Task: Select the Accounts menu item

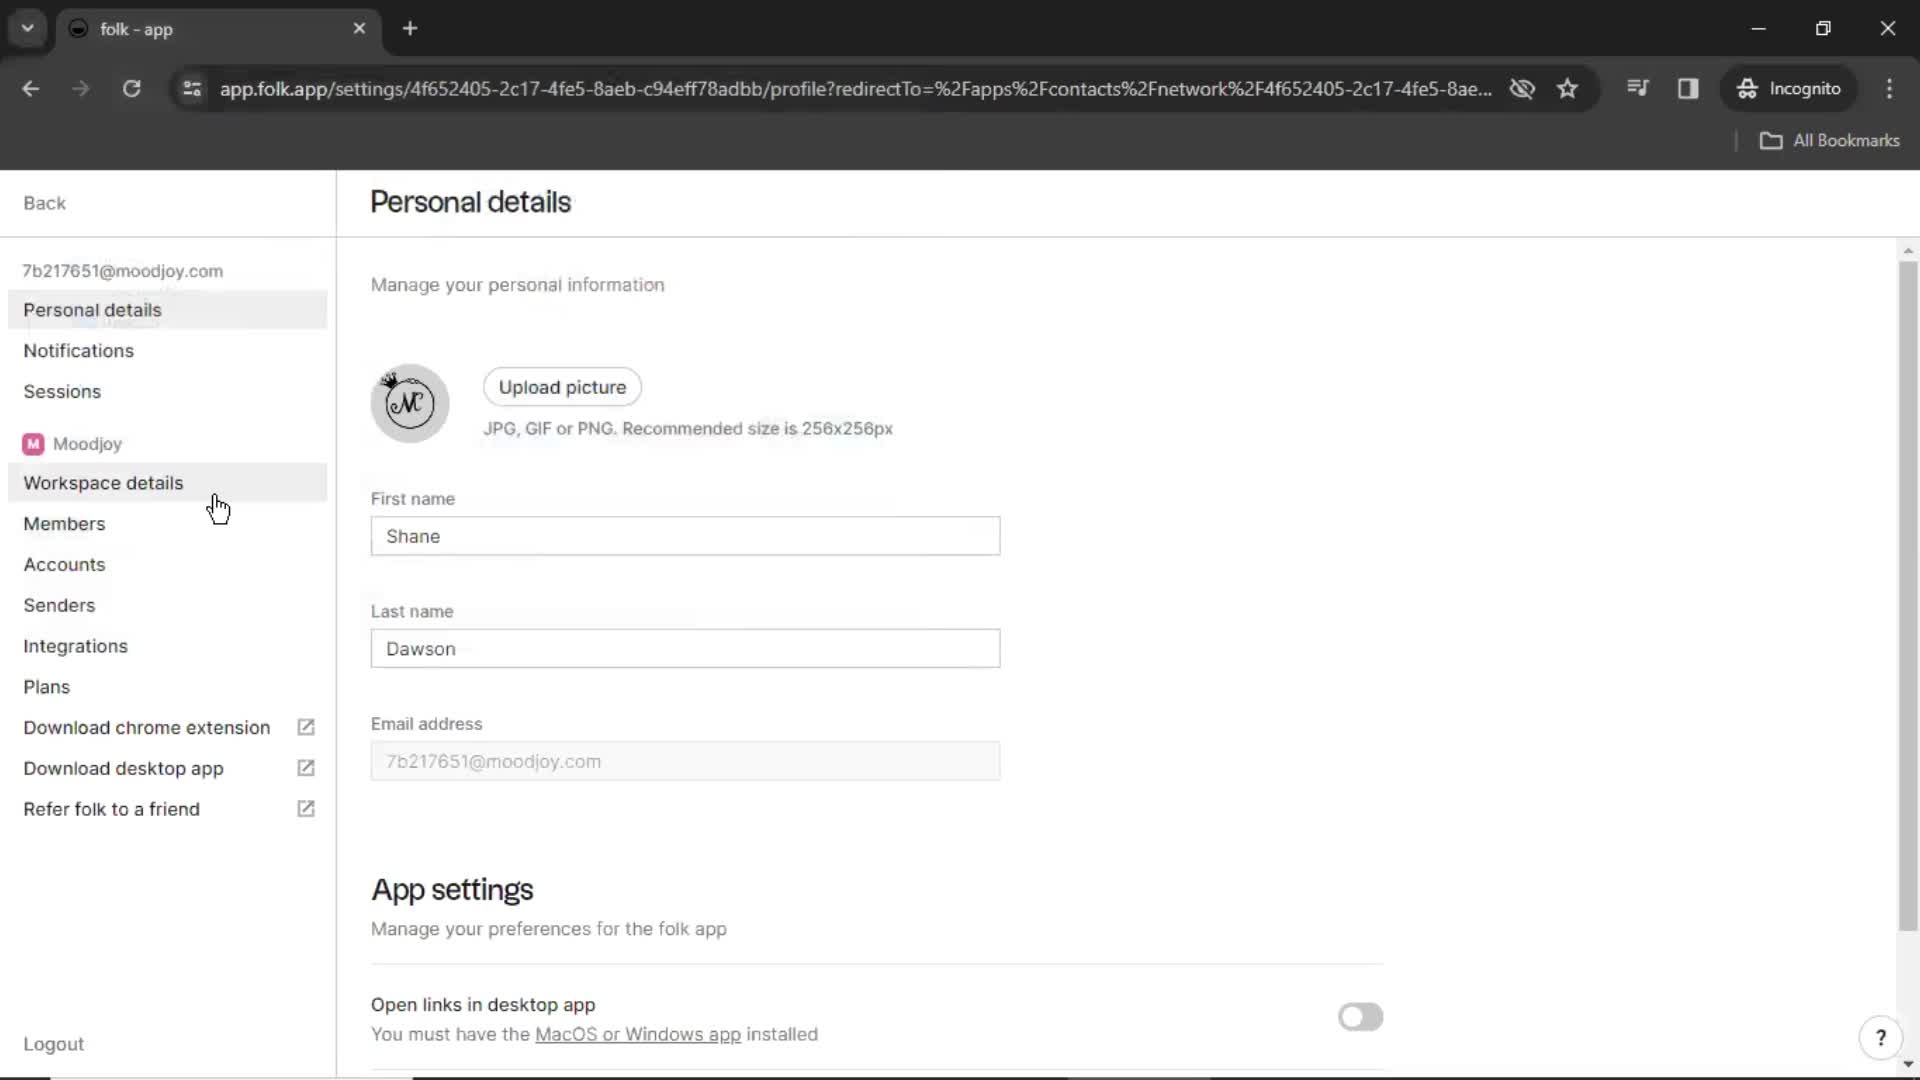Action: pyautogui.click(x=65, y=564)
